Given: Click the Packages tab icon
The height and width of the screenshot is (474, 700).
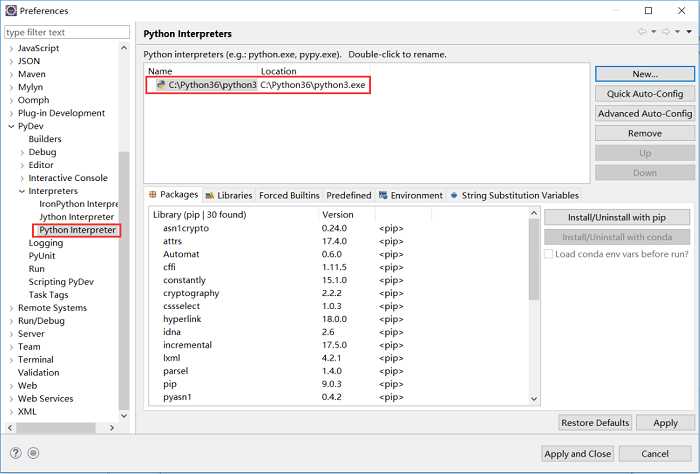Looking at the screenshot, I should pos(153,195).
